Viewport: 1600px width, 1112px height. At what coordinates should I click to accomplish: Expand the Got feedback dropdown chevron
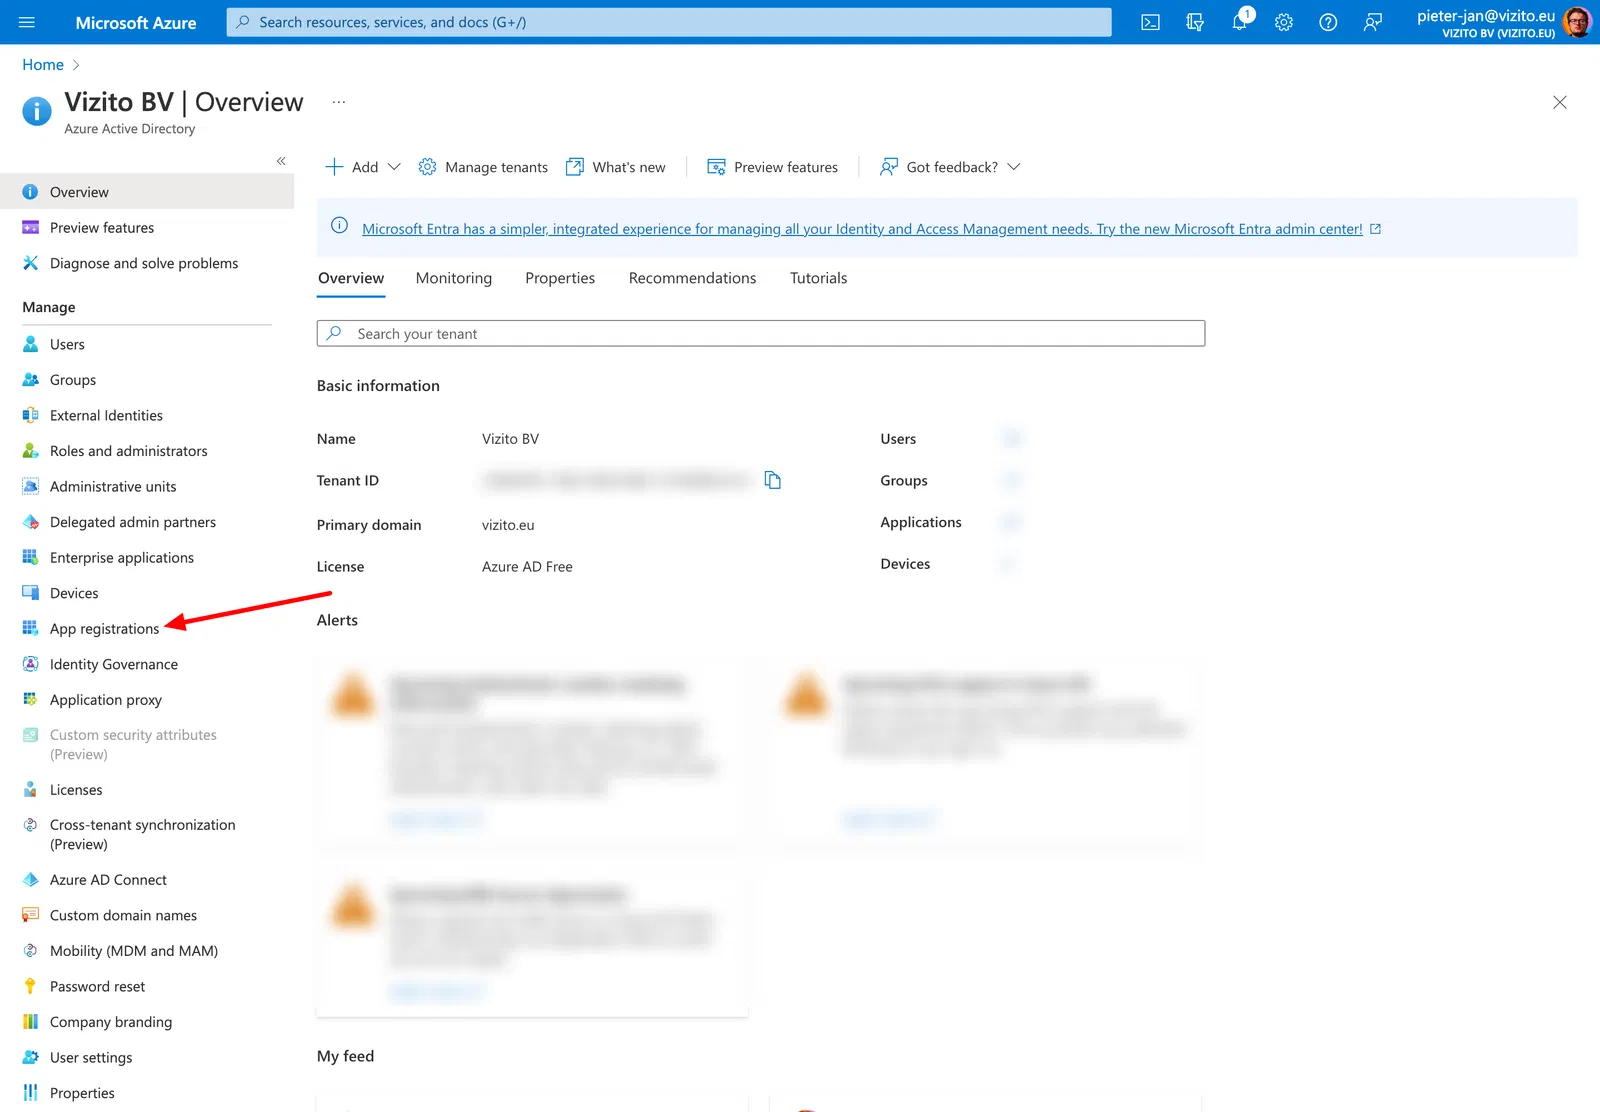click(1014, 167)
